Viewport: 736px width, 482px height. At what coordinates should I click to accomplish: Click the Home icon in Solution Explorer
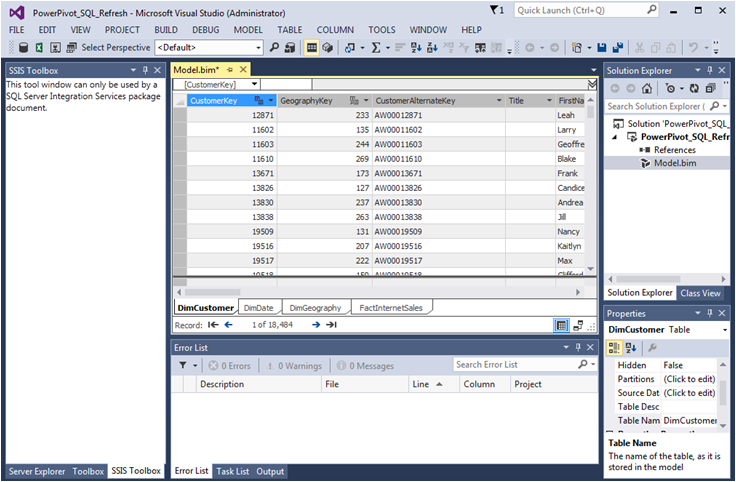tap(647, 88)
